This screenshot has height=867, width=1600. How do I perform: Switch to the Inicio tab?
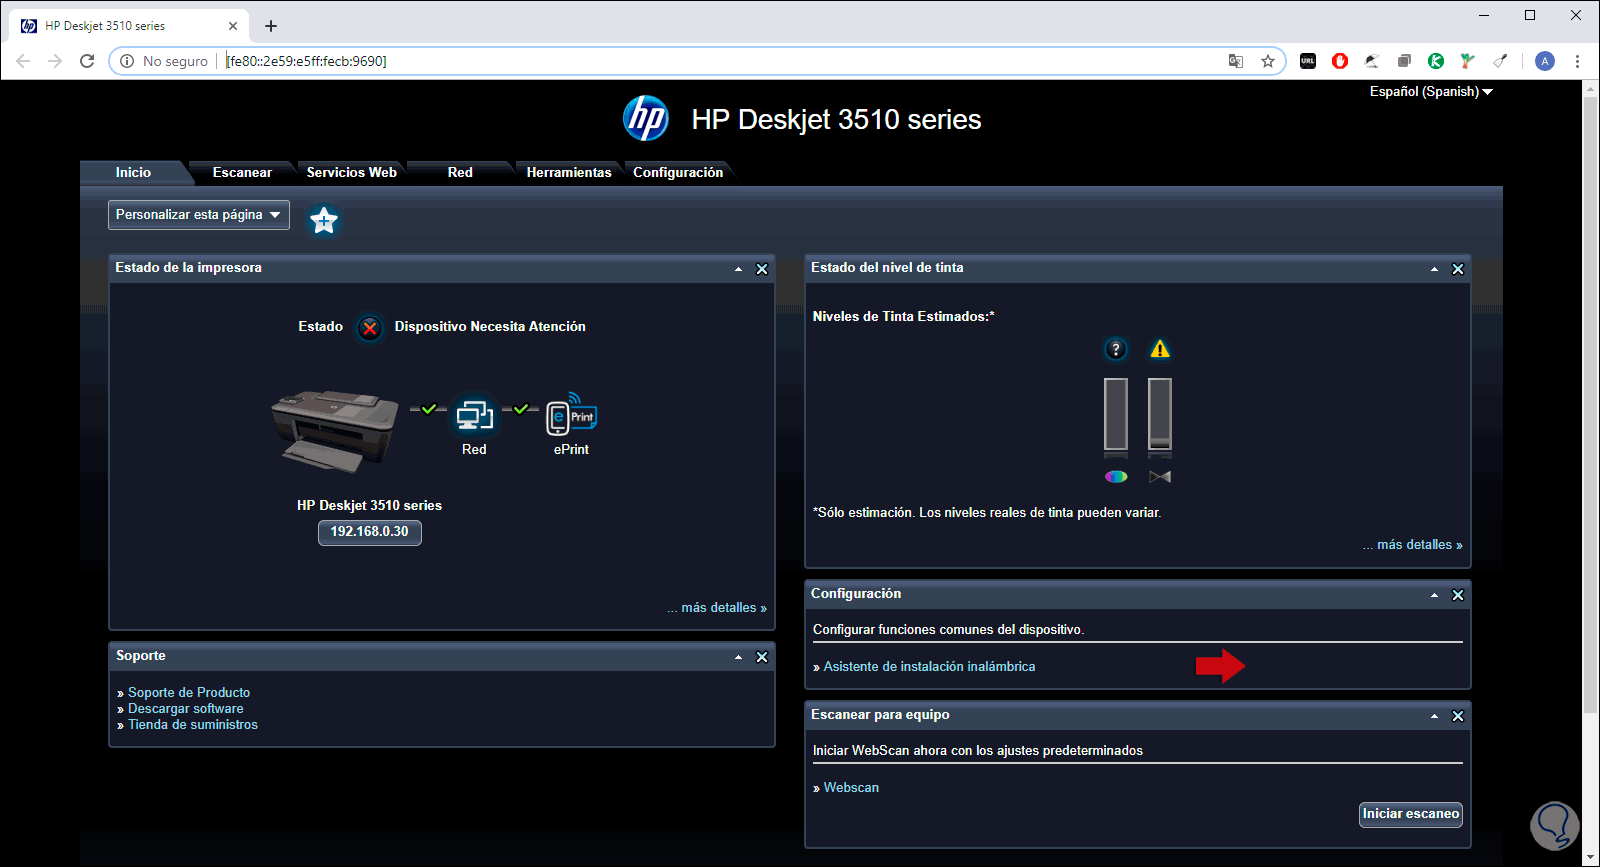click(x=133, y=172)
